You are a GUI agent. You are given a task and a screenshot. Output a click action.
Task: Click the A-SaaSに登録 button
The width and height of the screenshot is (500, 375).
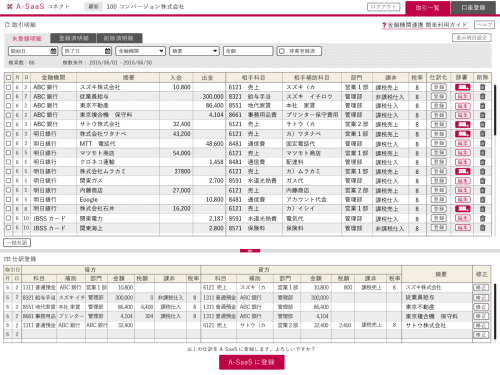coord(252,362)
